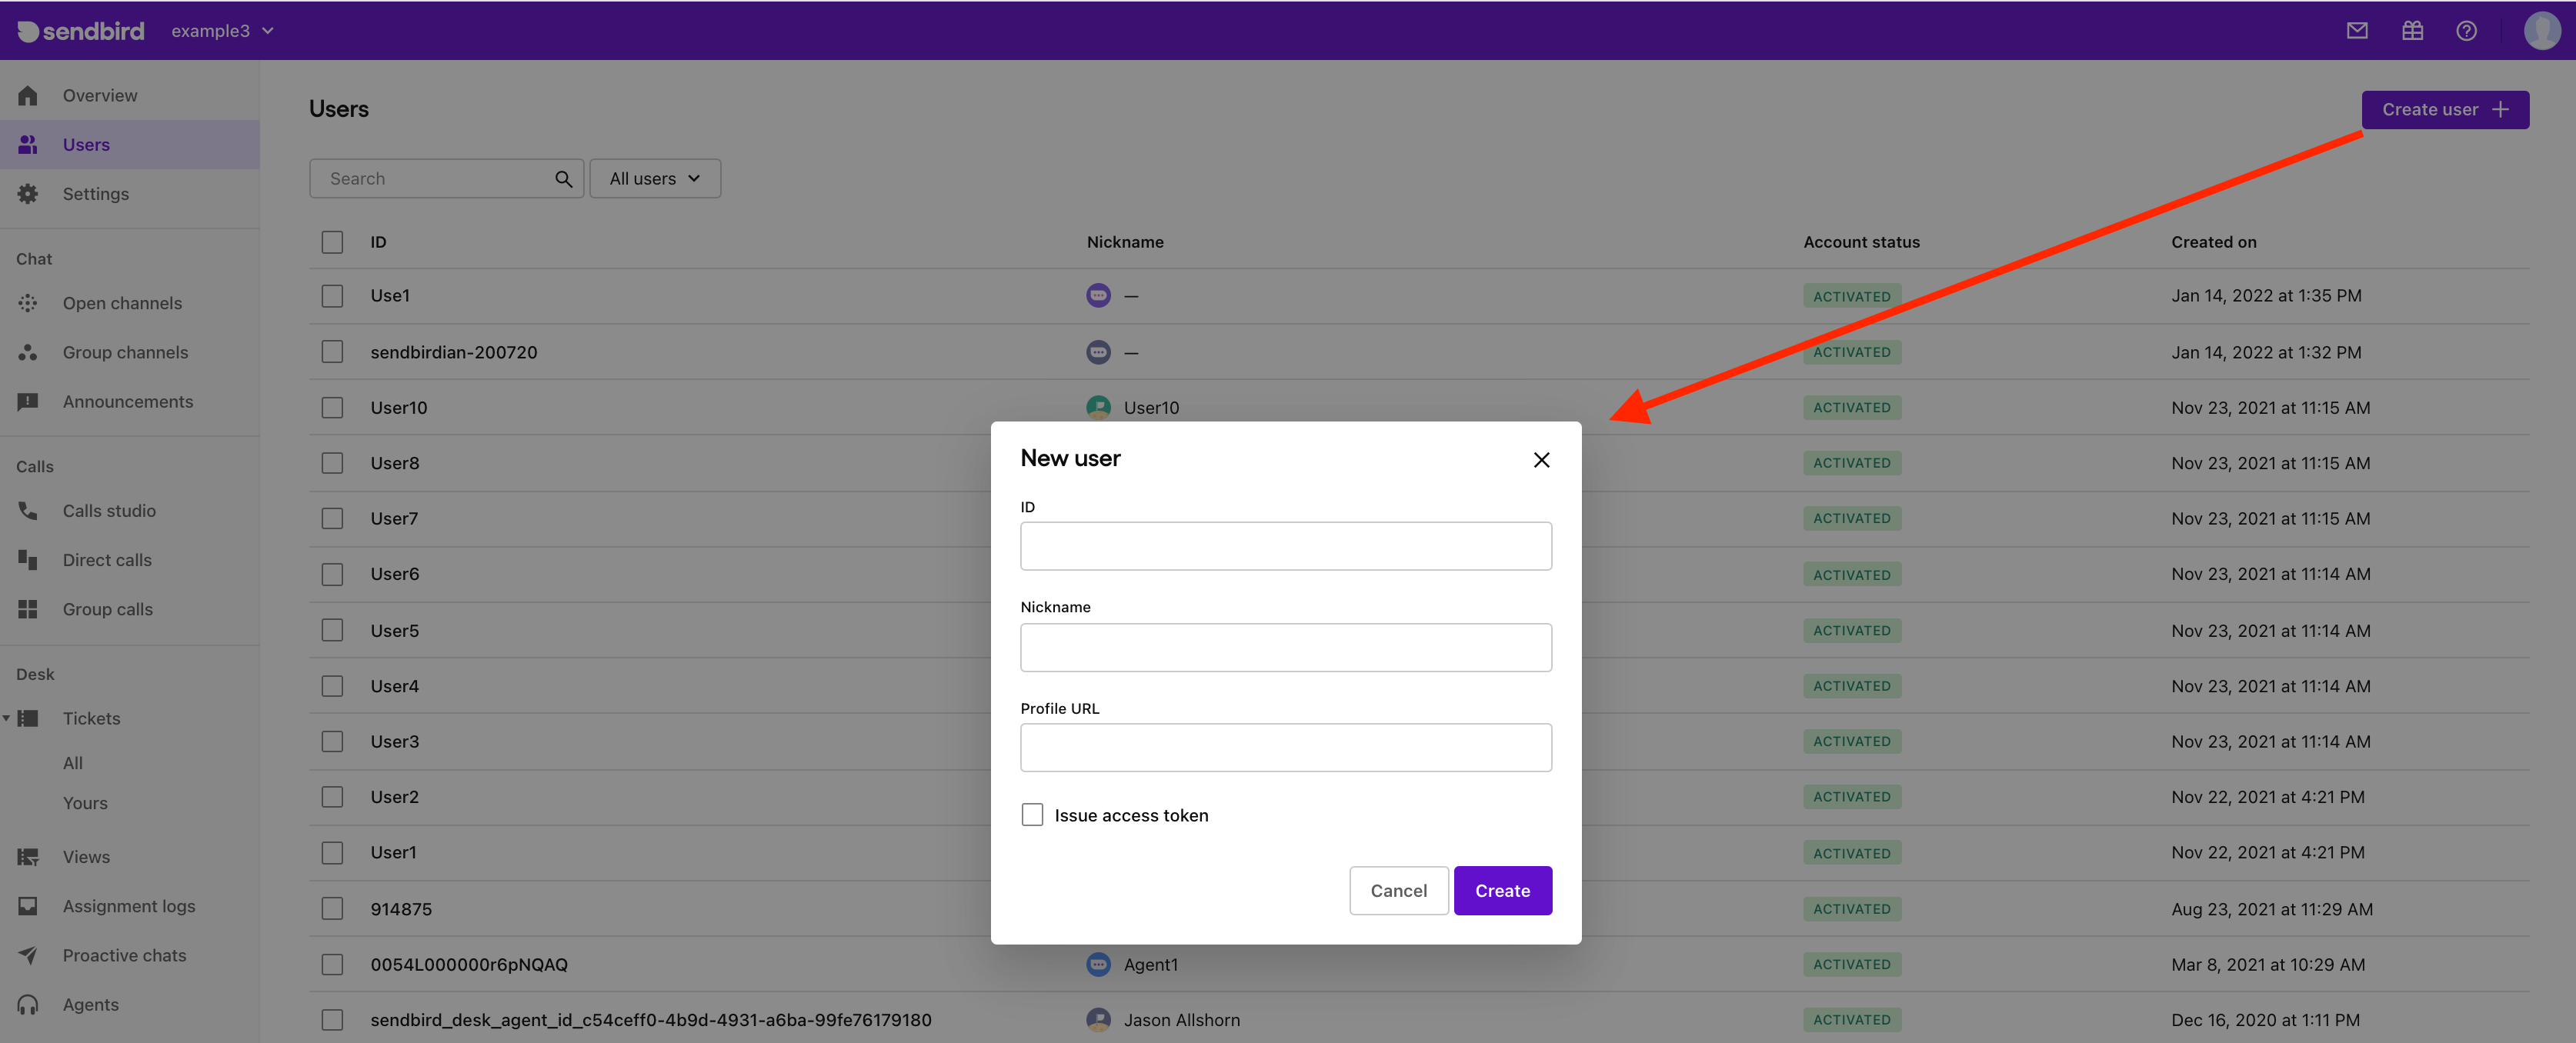
Task: Select the Users navigation icon
Action: coord(29,143)
